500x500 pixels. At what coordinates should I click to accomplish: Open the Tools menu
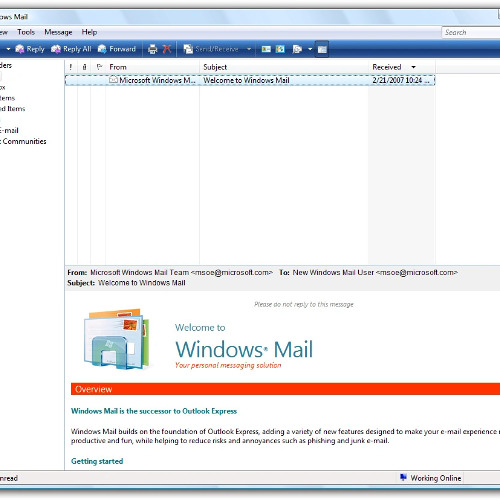pos(26,32)
